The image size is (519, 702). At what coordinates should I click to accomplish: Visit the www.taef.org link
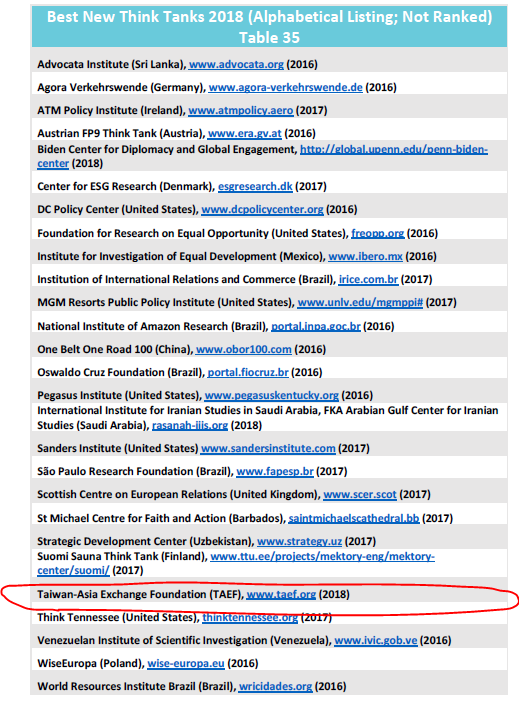point(281,595)
